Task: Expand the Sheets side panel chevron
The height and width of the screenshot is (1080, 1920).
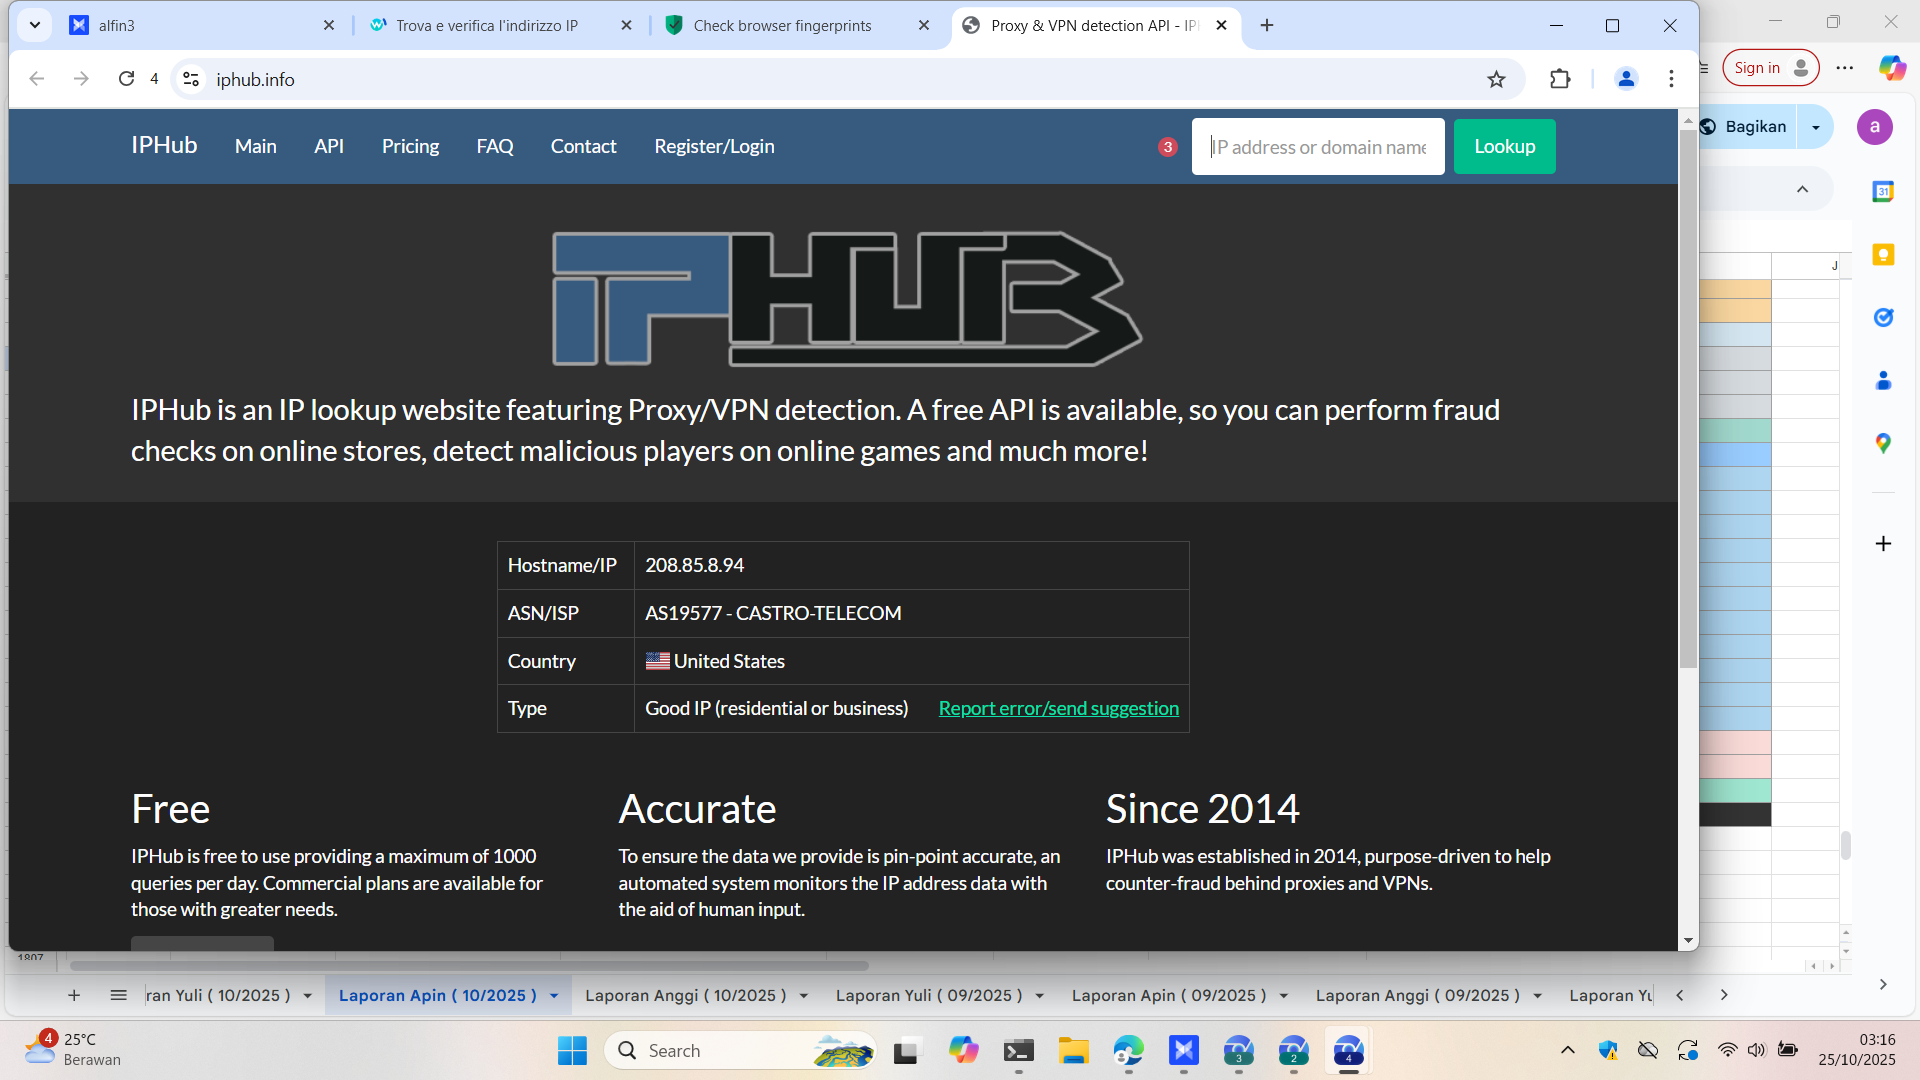Action: pos(1883,985)
